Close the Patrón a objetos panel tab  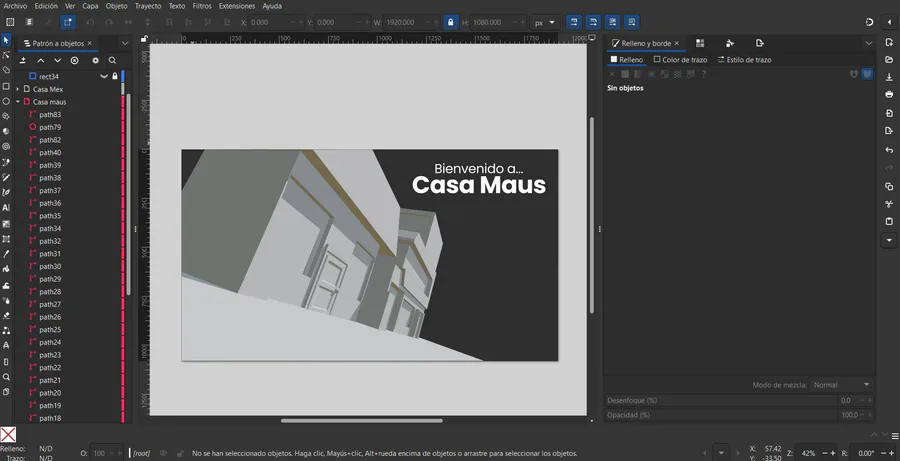click(x=90, y=43)
